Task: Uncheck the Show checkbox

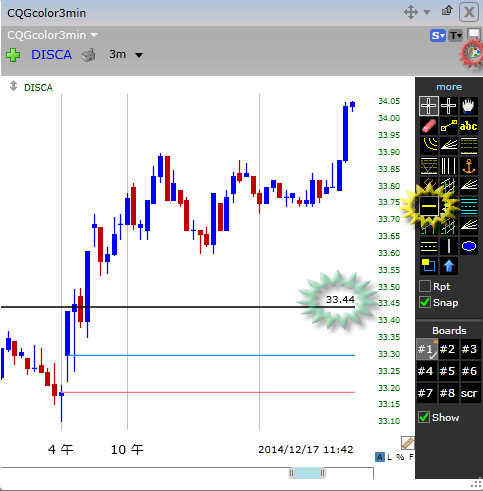Action: [424, 417]
